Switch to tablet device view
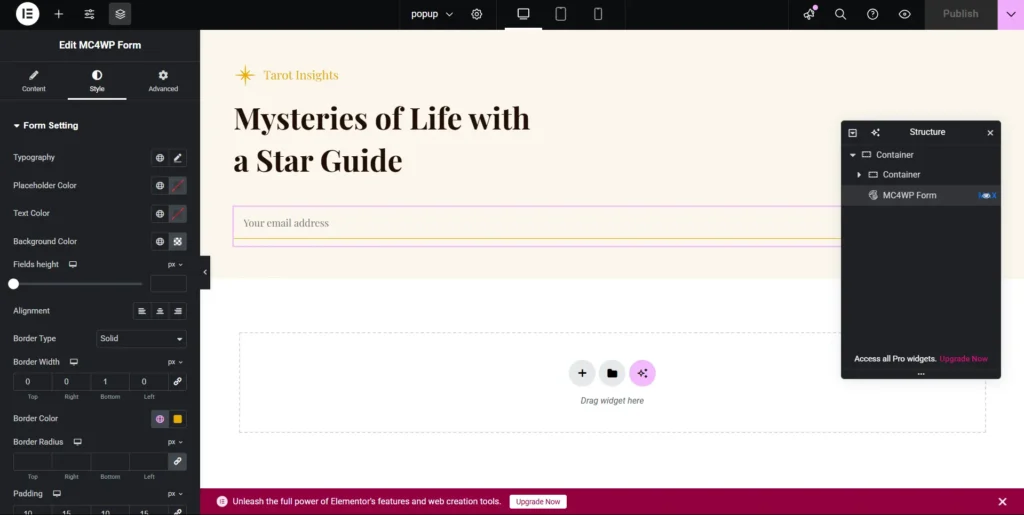 (560, 14)
